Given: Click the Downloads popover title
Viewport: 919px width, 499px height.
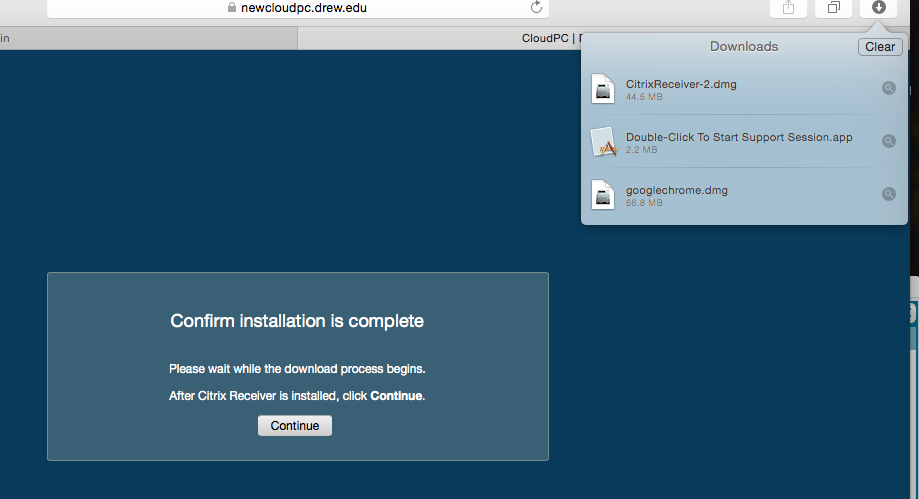Looking at the screenshot, I should [744, 46].
